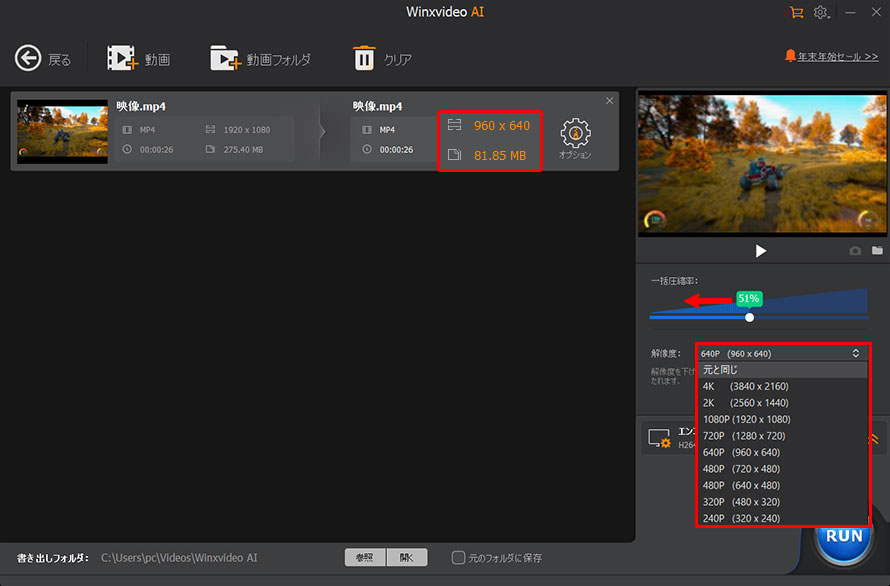This screenshot has height=586, width=890.
Task: Open the 年末年始セール sale link
Action: (x=830, y=57)
